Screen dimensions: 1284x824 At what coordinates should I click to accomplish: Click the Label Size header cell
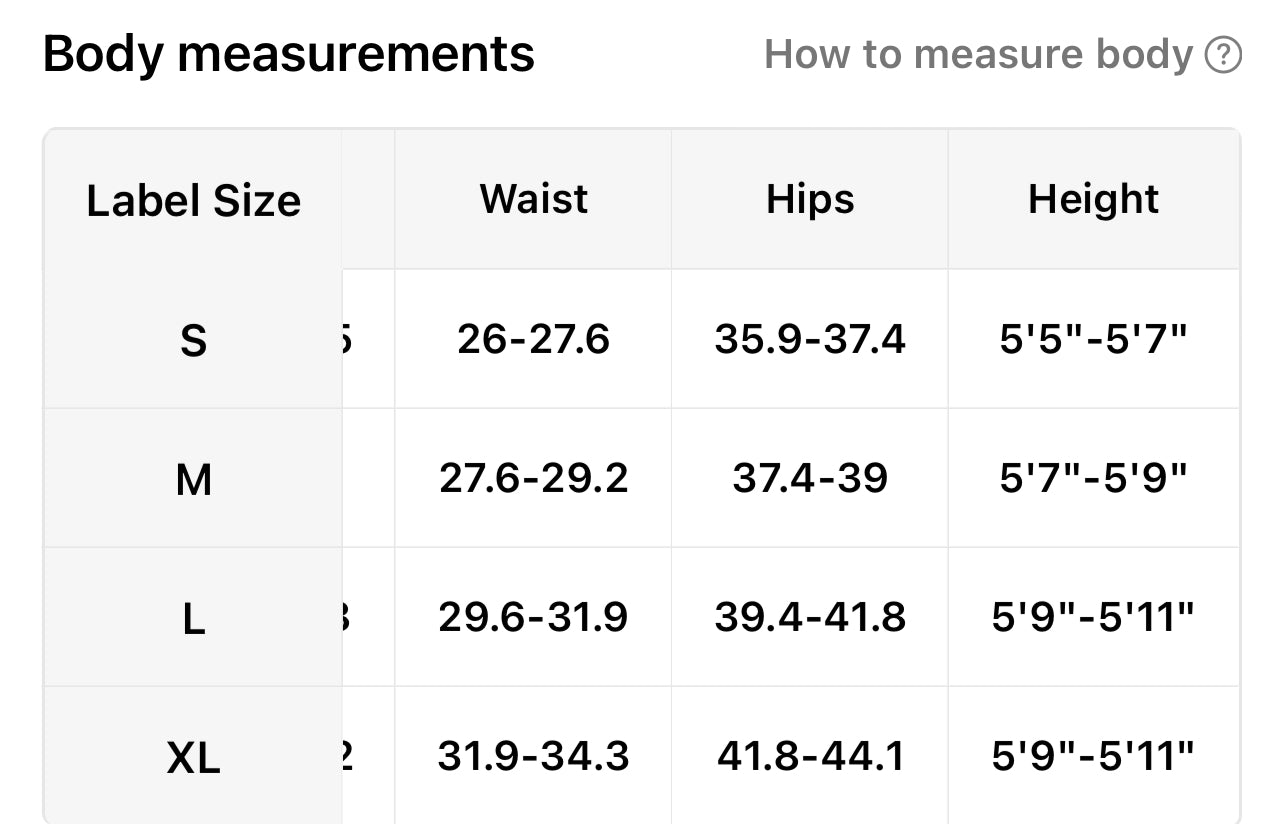pyautogui.click(x=193, y=201)
